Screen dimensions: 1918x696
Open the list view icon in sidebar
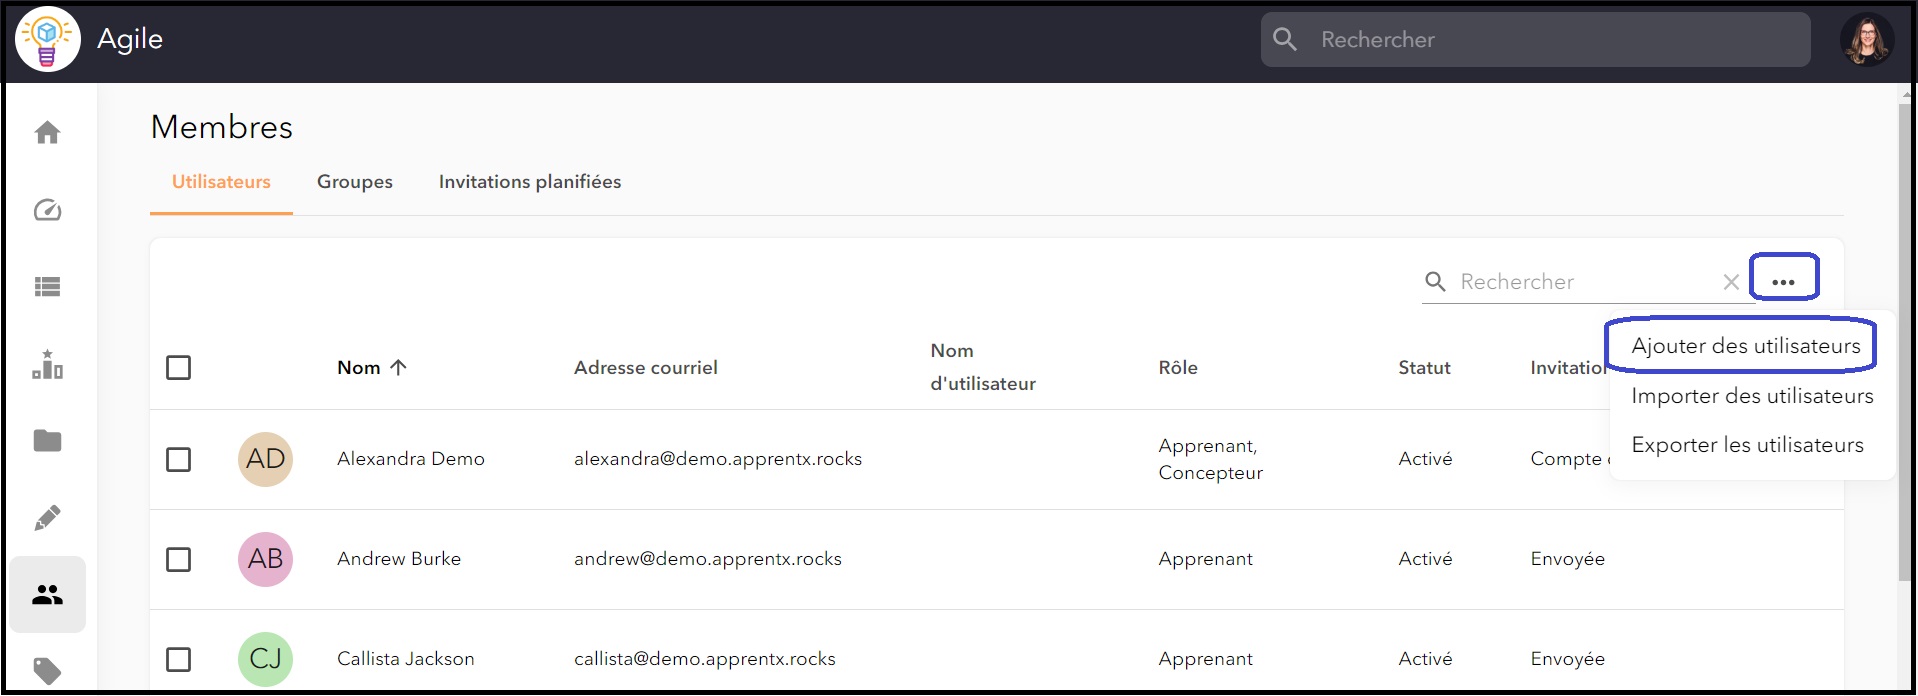[x=47, y=287]
